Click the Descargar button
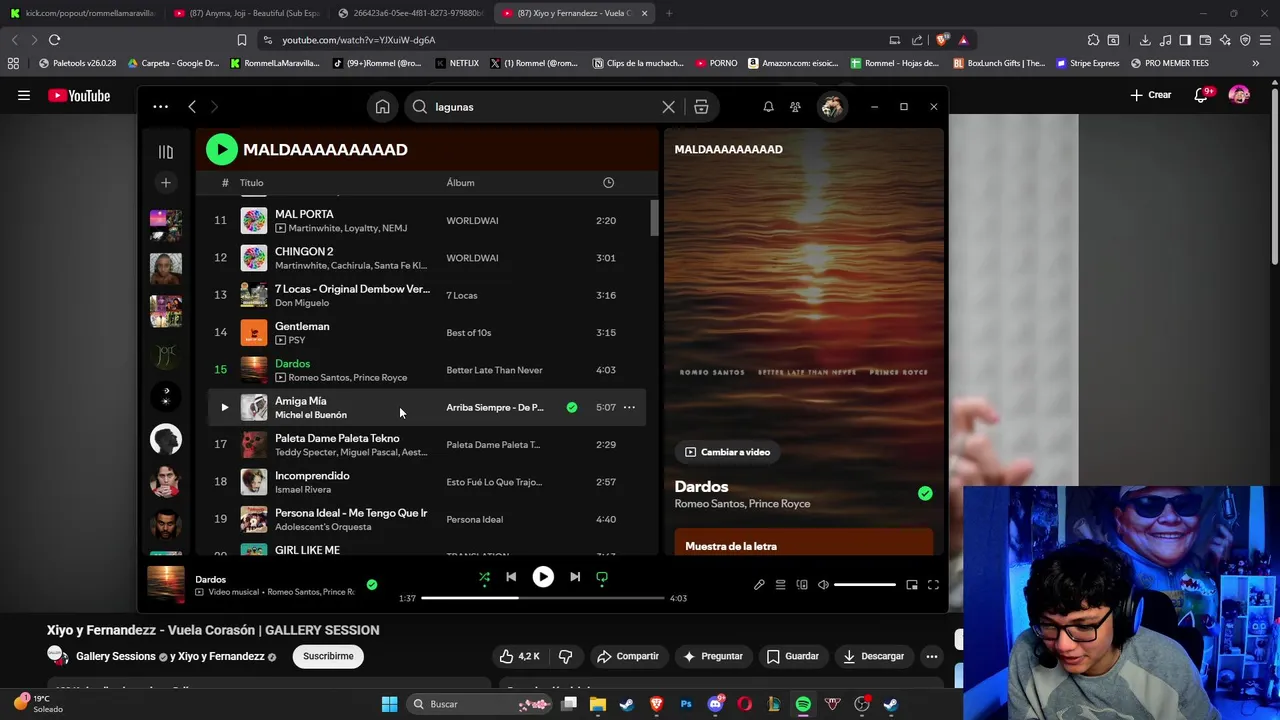The width and height of the screenshot is (1280, 720). click(x=873, y=656)
